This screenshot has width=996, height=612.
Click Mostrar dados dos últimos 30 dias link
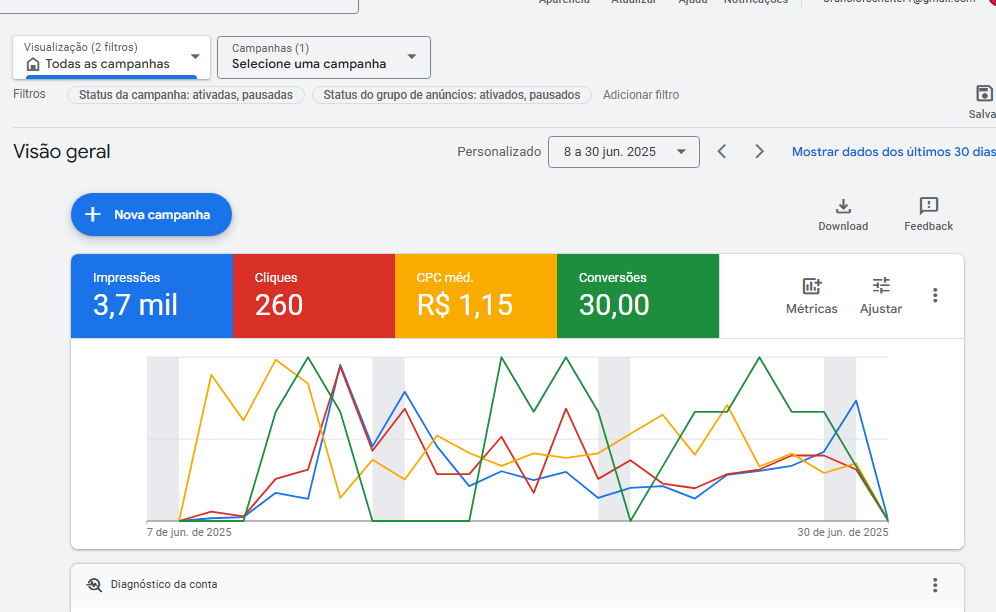coord(893,152)
